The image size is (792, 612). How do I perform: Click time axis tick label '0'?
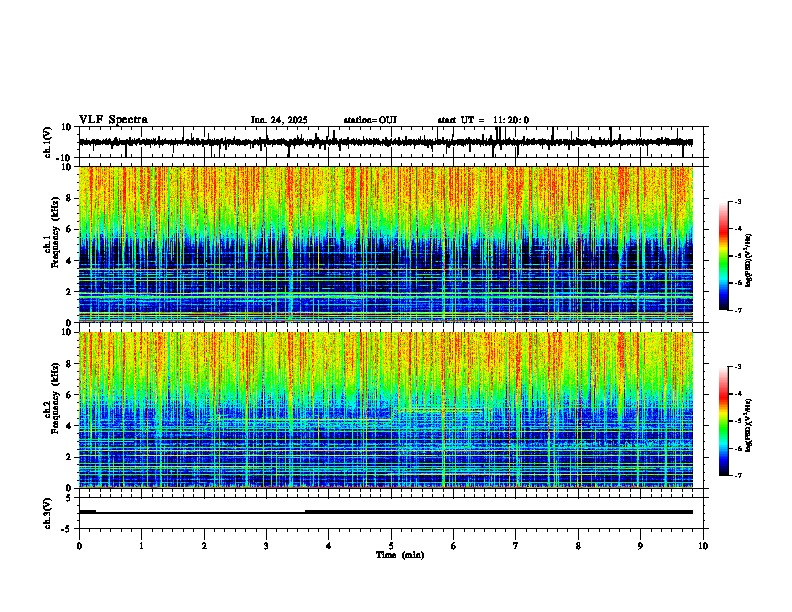(79, 546)
